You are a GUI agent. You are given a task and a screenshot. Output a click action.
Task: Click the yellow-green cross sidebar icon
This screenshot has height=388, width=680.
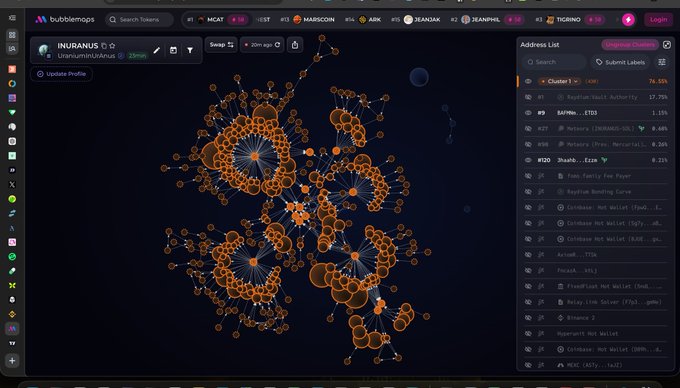[x=12, y=285]
